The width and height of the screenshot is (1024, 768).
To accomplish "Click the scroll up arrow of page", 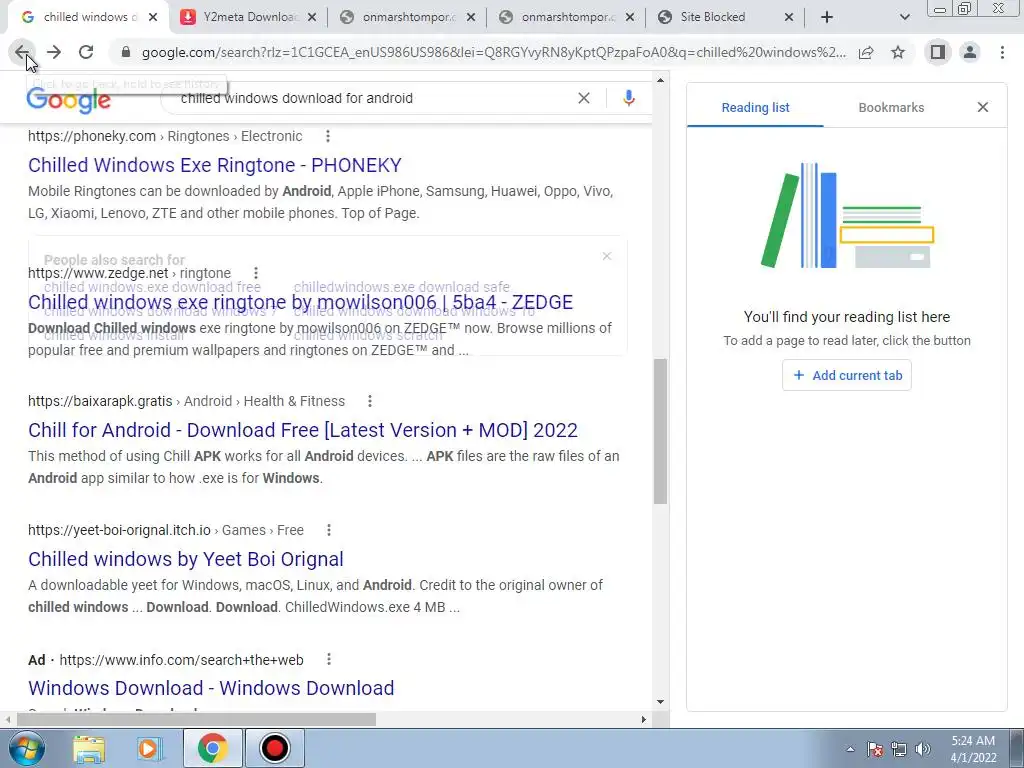I will [x=660, y=80].
